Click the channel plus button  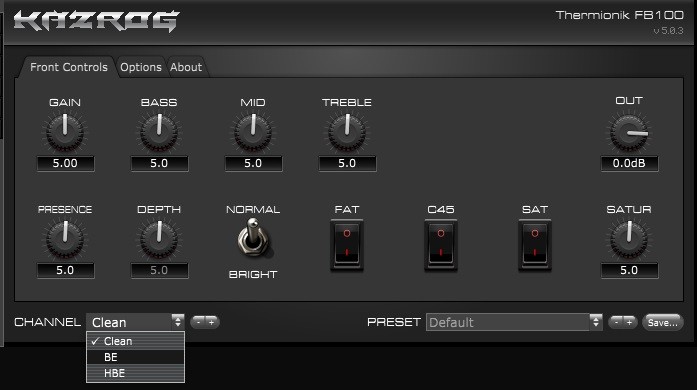click(212, 322)
